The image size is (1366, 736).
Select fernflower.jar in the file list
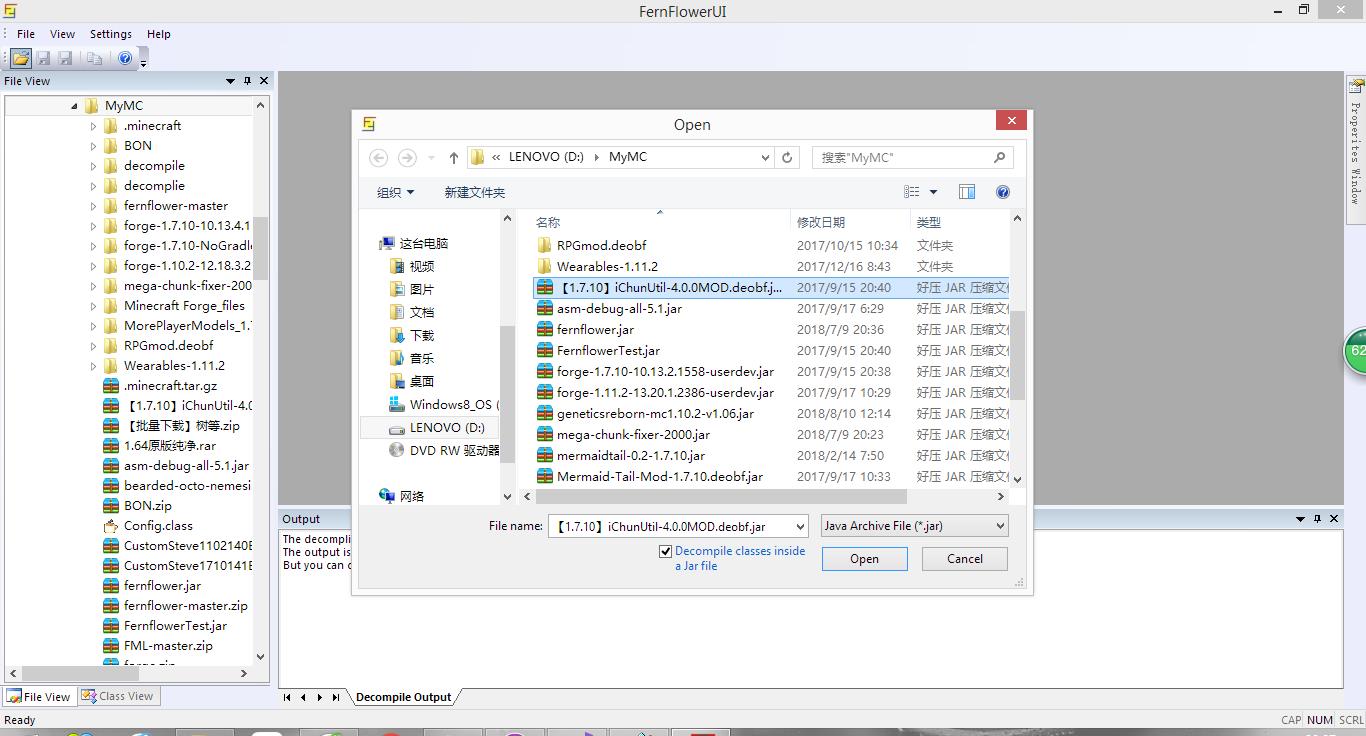pos(595,329)
